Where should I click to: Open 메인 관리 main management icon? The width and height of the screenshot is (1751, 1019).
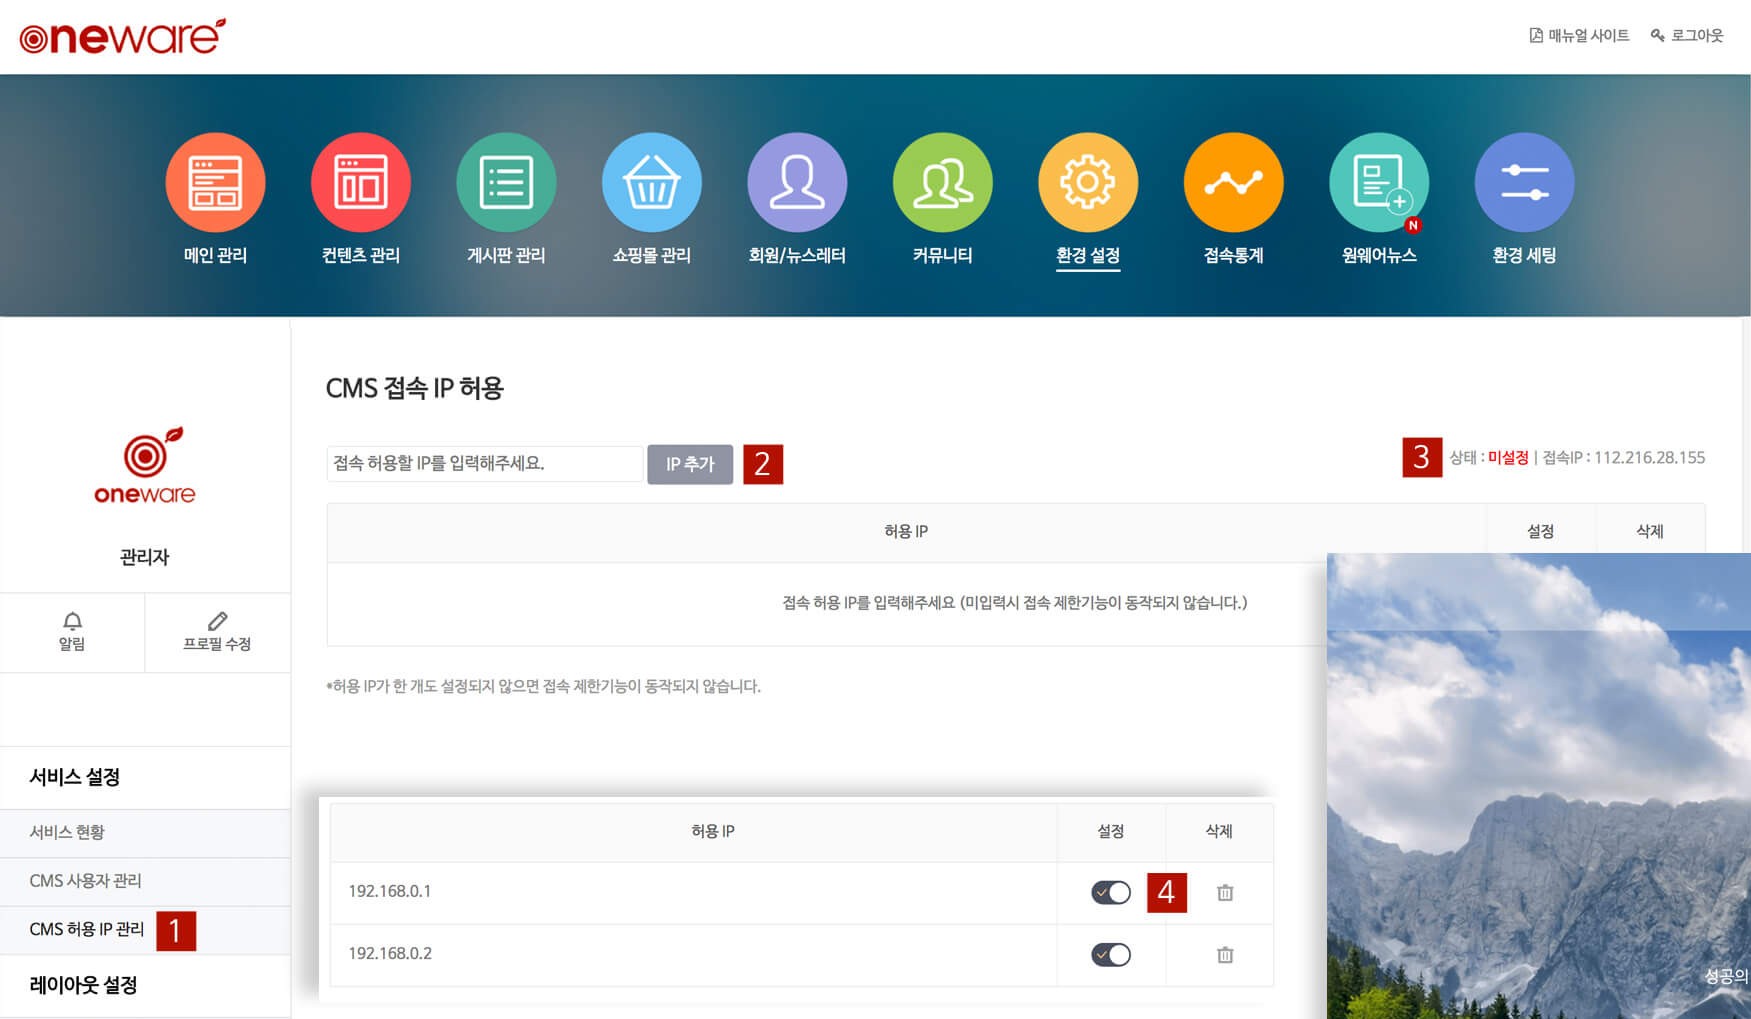pyautogui.click(x=215, y=182)
